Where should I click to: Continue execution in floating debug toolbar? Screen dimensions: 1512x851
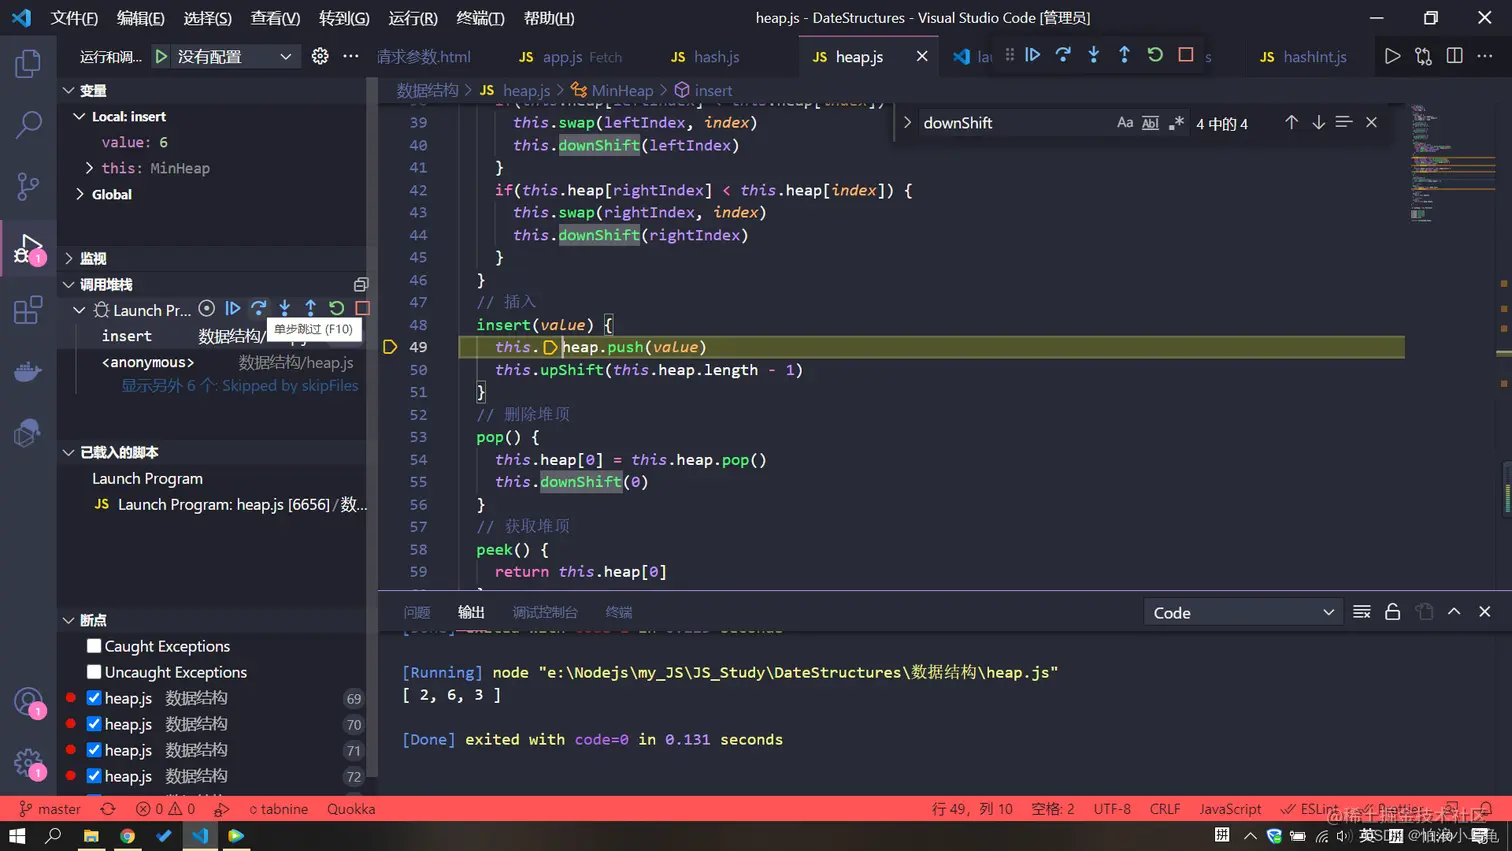coord(1033,56)
